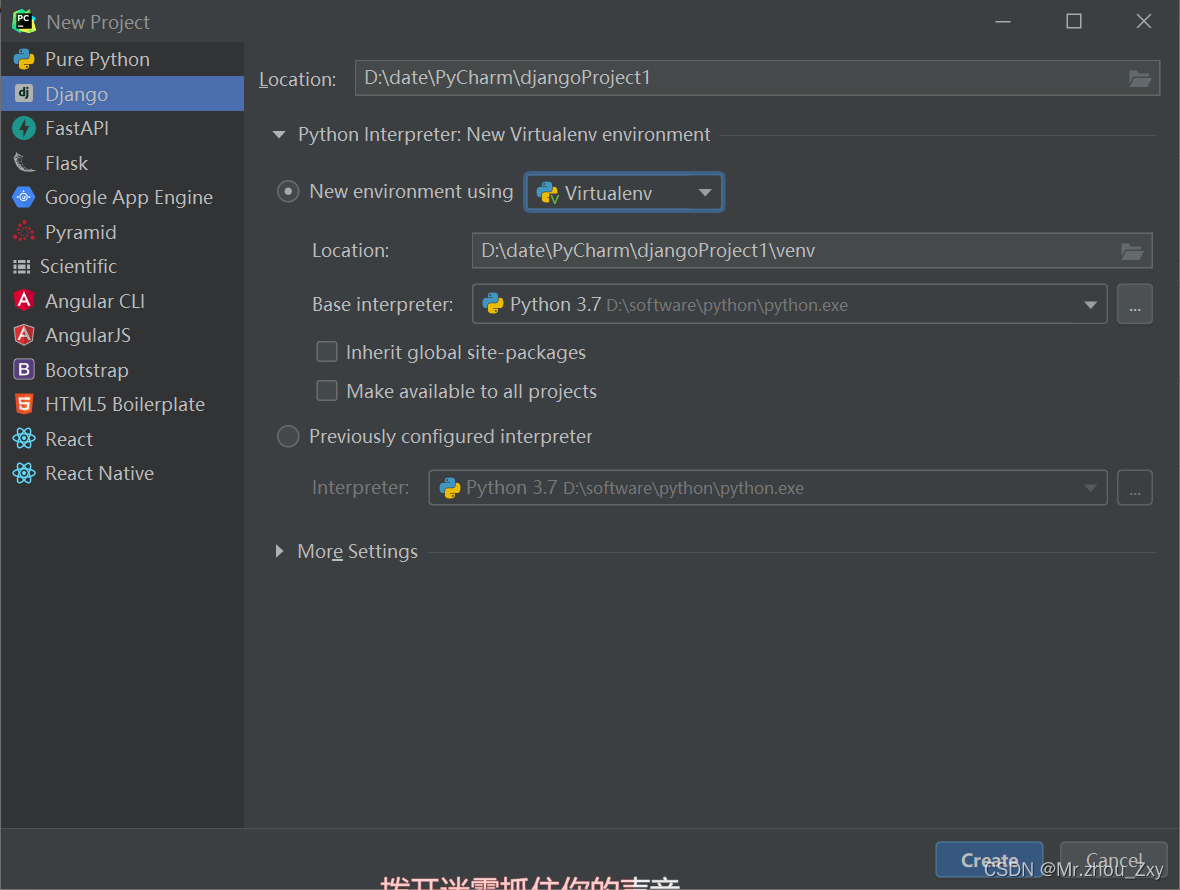Screen dimensions: 1180x890
Task: Click the Flask horn icon
Action: point(24,163)
